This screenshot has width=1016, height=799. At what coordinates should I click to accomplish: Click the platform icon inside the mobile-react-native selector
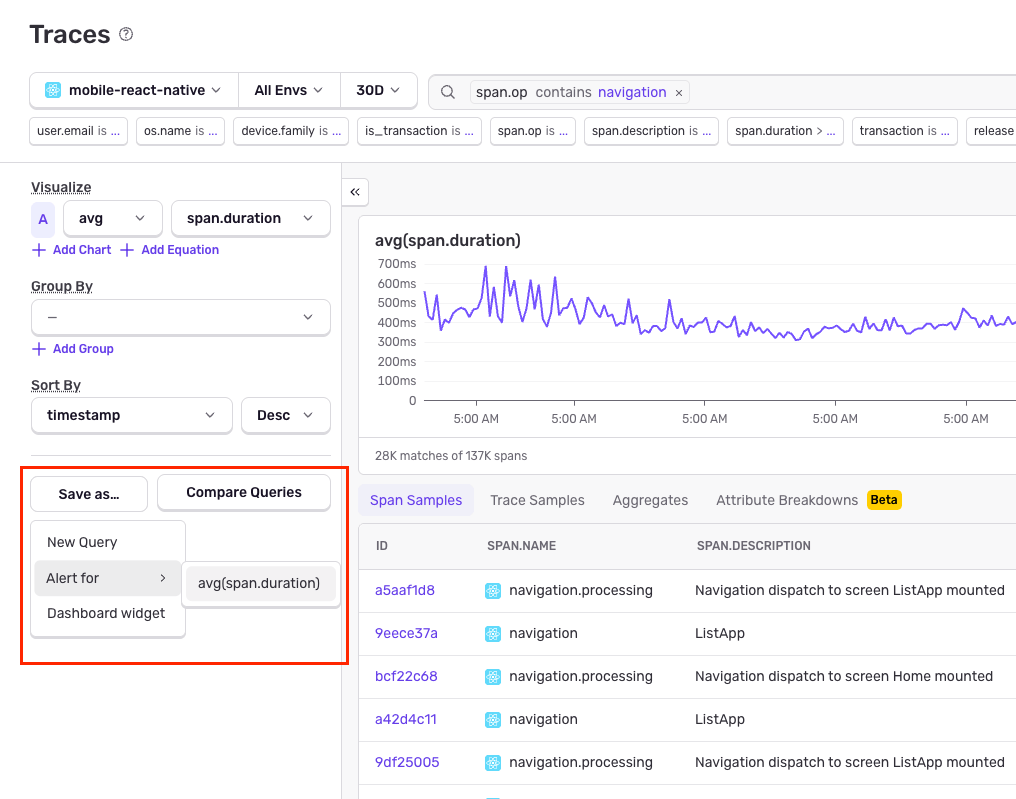click(53, 90)
